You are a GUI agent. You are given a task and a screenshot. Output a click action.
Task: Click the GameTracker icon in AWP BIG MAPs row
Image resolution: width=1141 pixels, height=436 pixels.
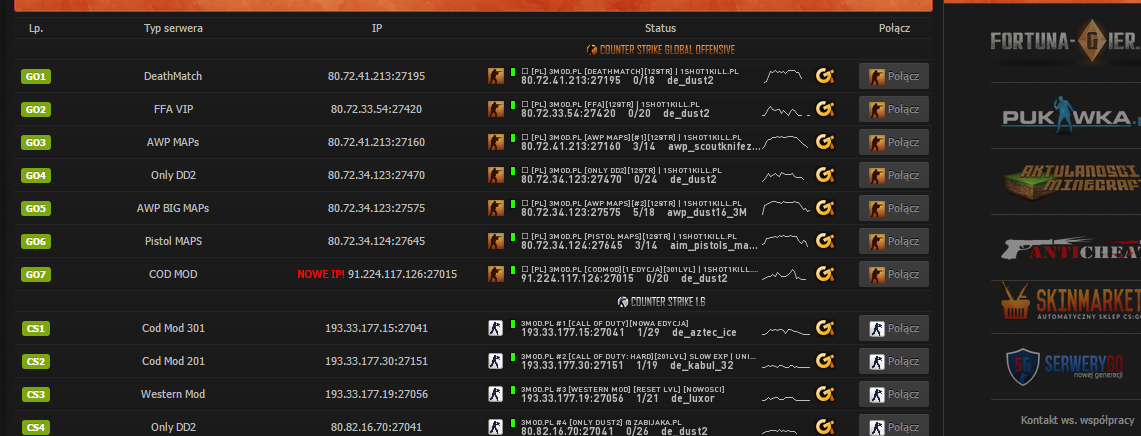click(825, 208)
